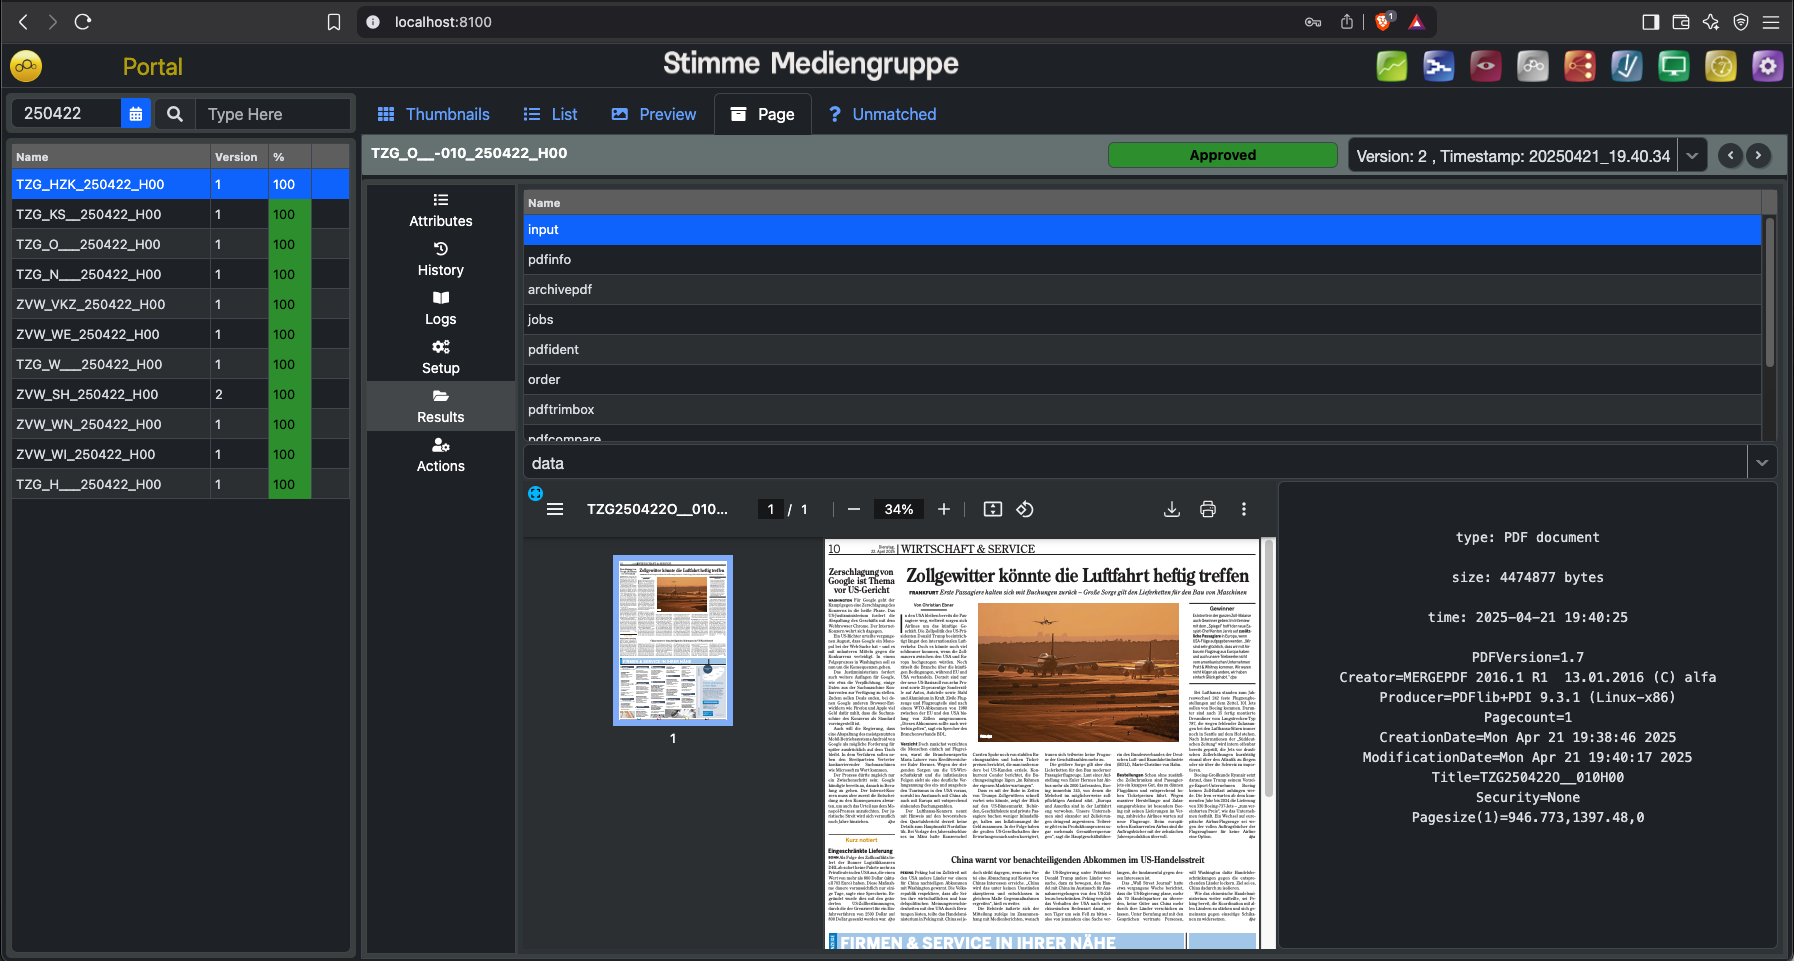Click the green Approved status button
The height and width of the screenshot is (961, 1794).
coord(1222,155)
